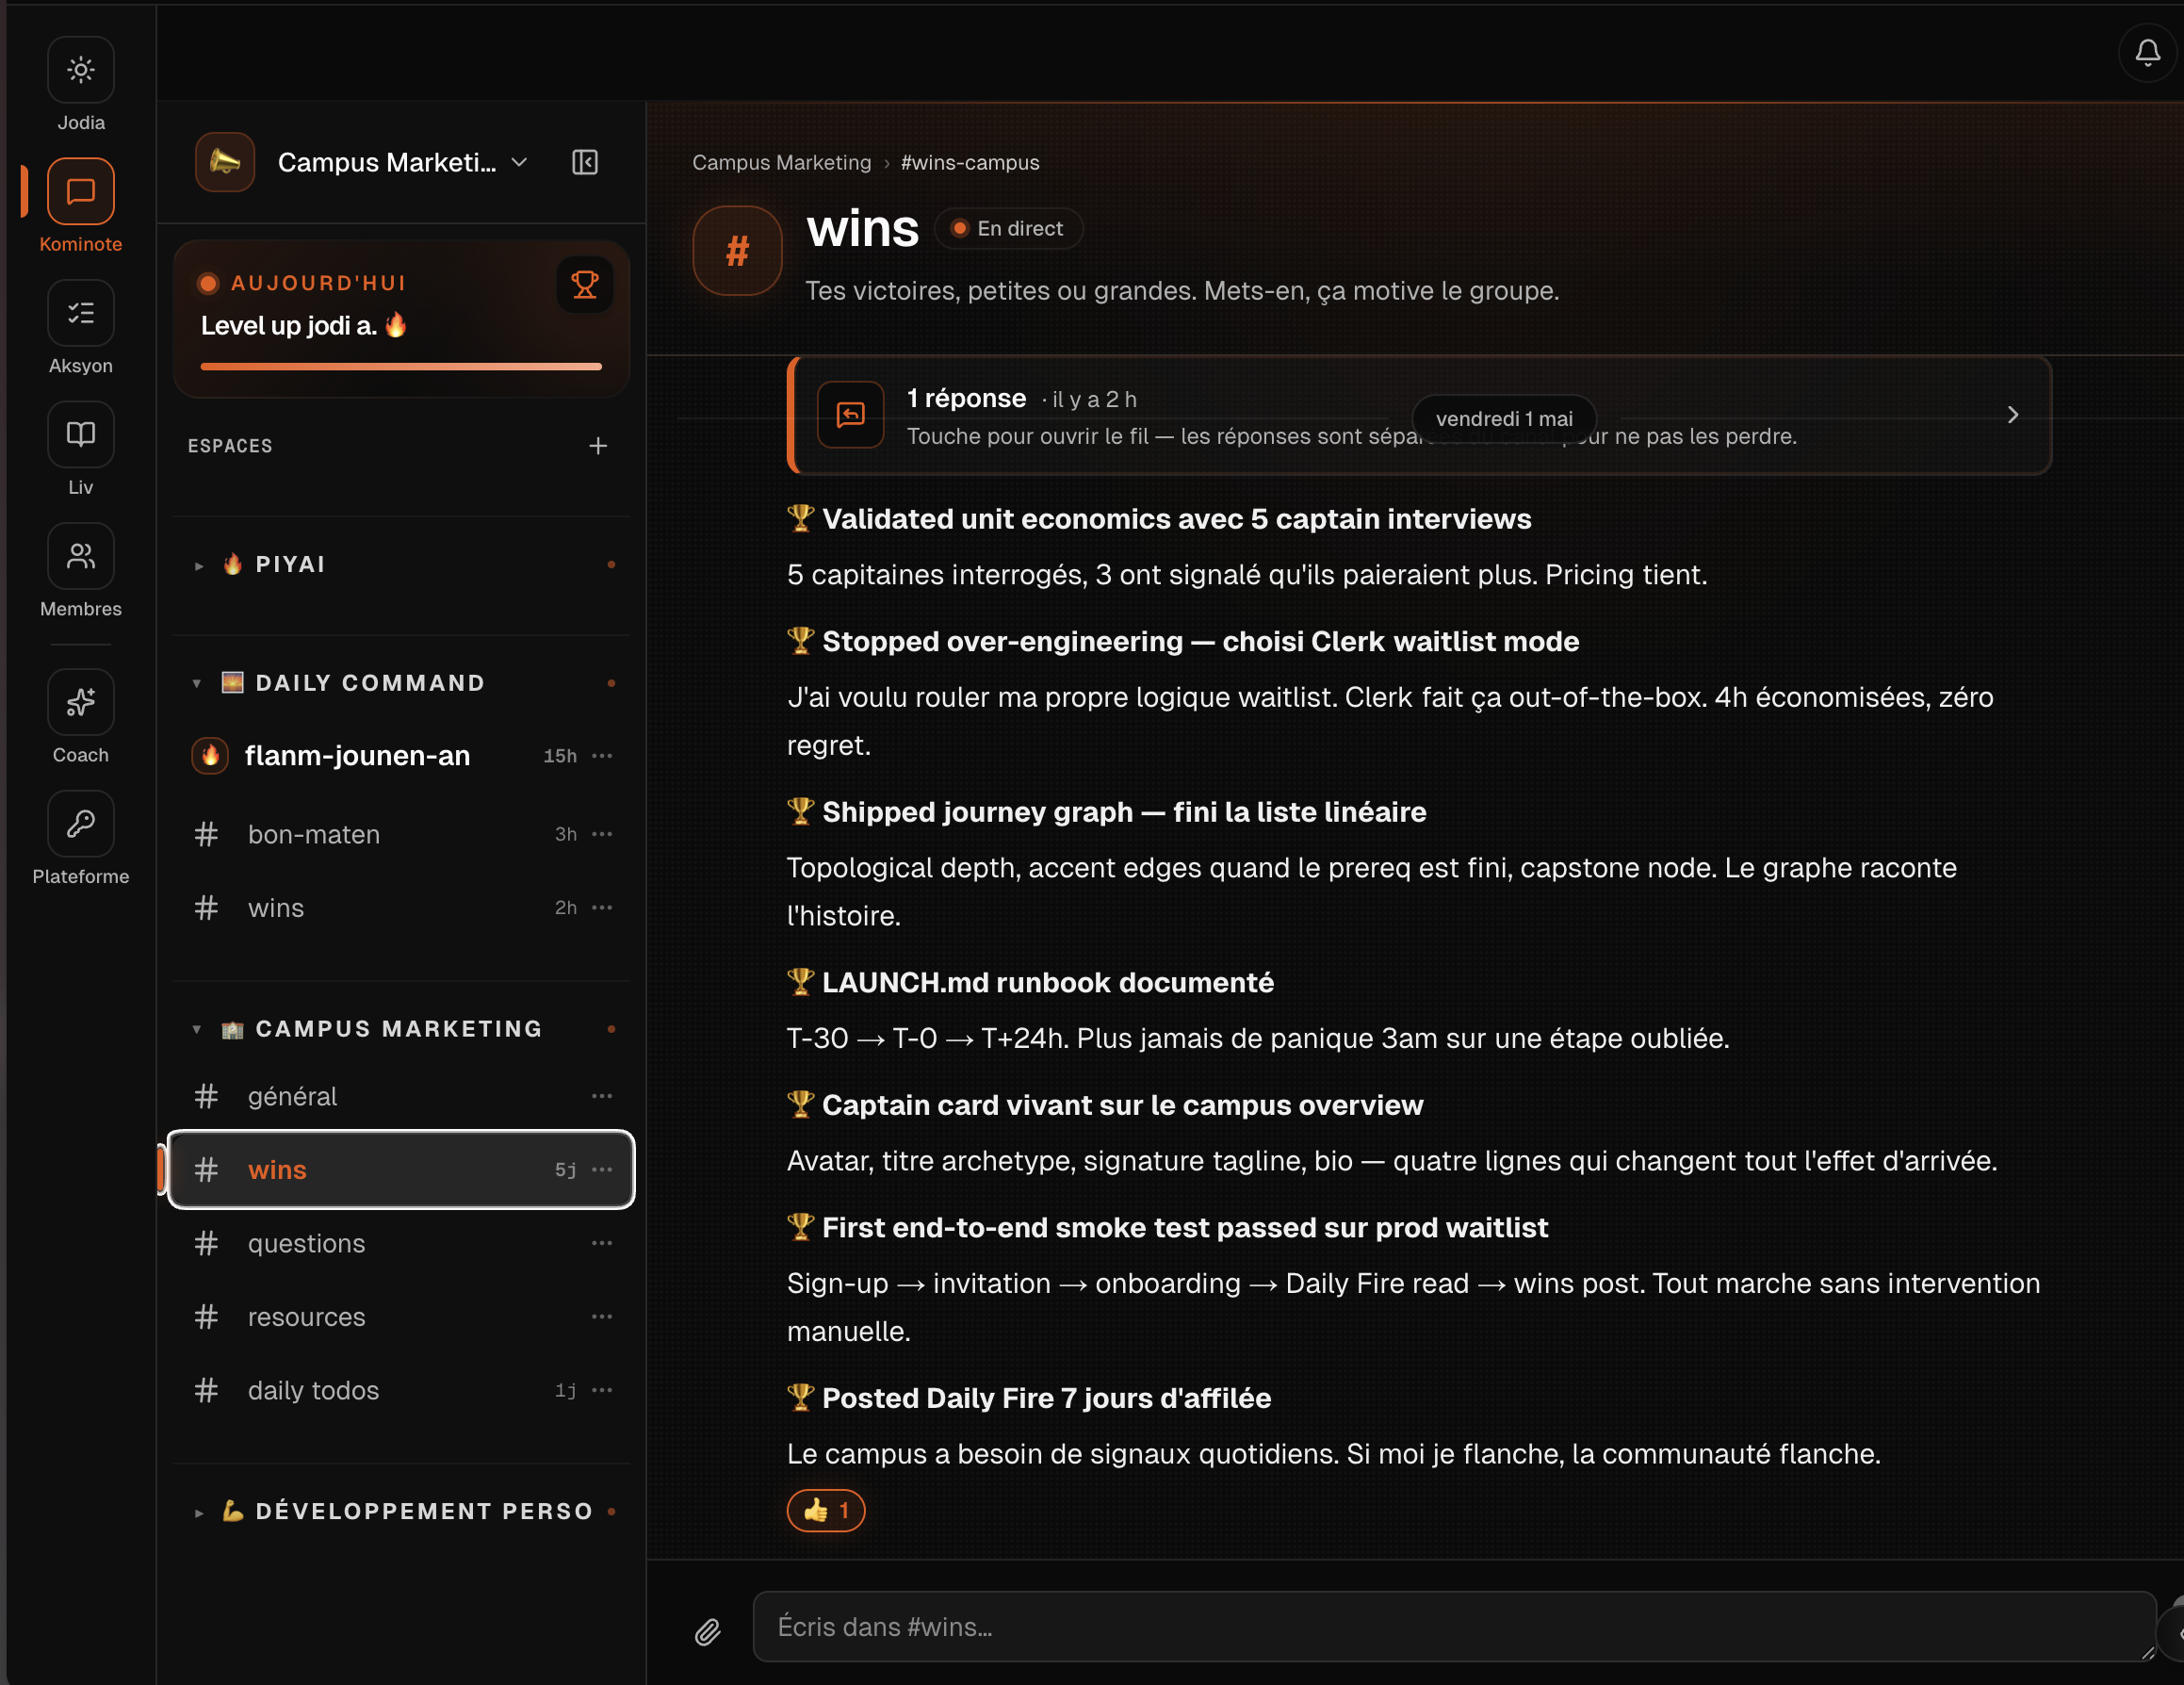
Task: Toggle the thumbs up reaction
Action: [826, 1510]
